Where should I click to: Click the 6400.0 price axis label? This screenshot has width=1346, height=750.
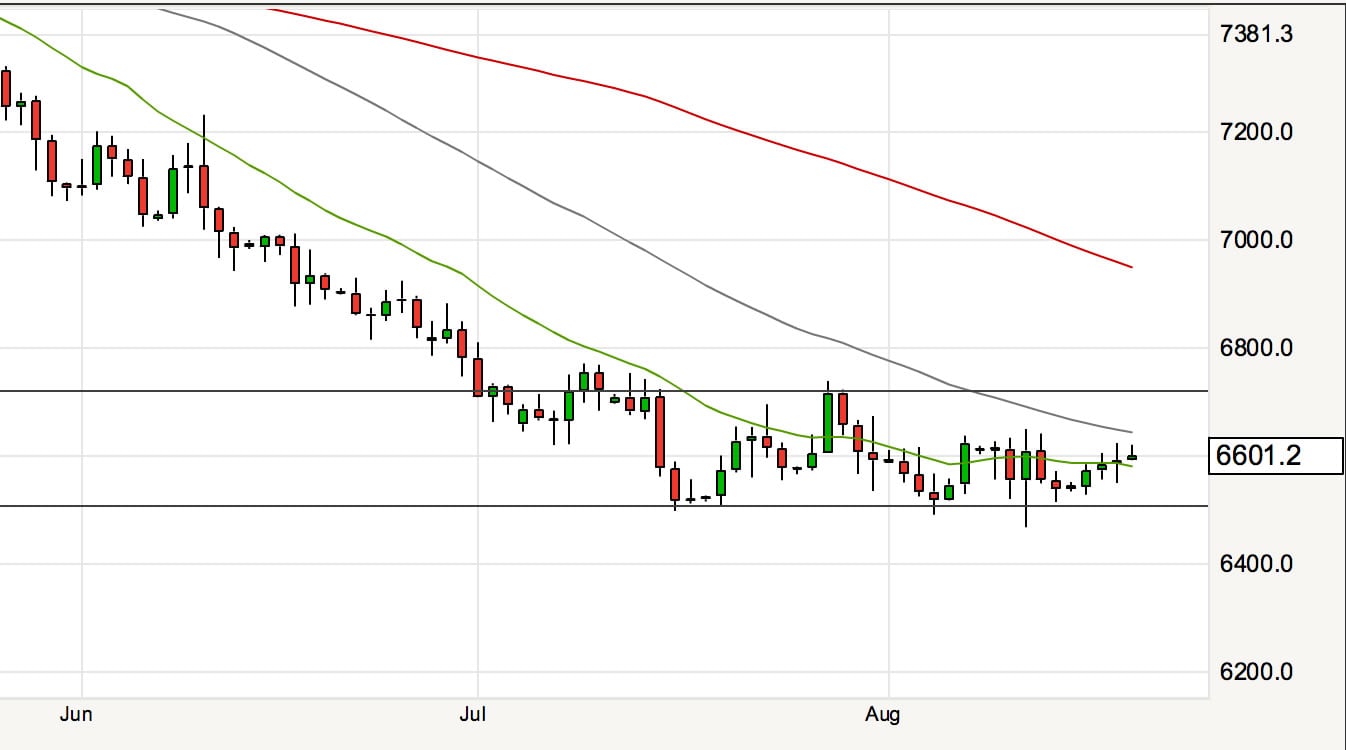tap(1256, 564)
